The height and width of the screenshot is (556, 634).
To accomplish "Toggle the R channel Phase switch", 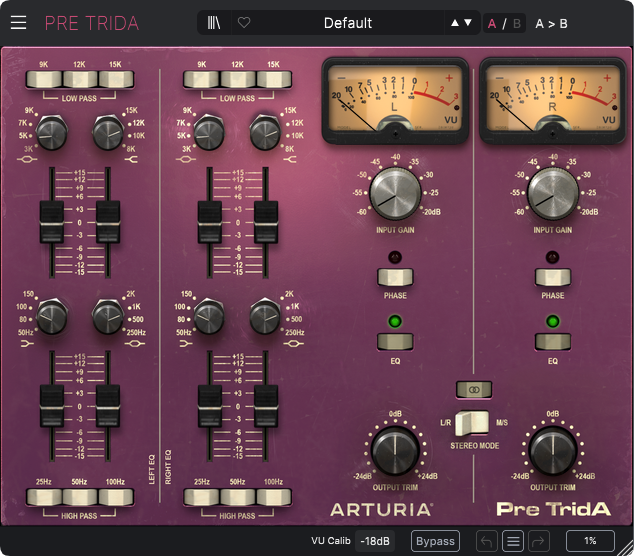I will click(x=553, y=277).
